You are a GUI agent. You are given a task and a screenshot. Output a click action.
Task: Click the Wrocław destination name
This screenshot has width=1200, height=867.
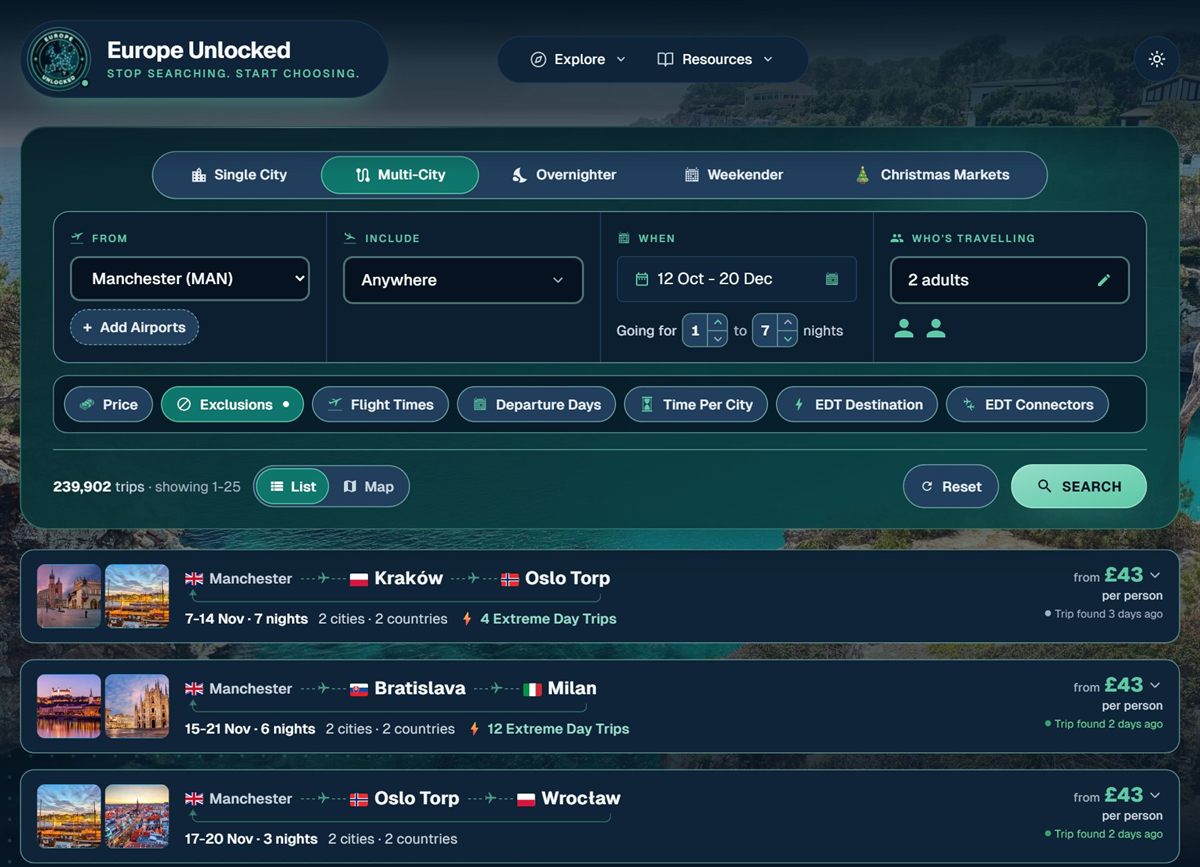[x=581, y=798]
